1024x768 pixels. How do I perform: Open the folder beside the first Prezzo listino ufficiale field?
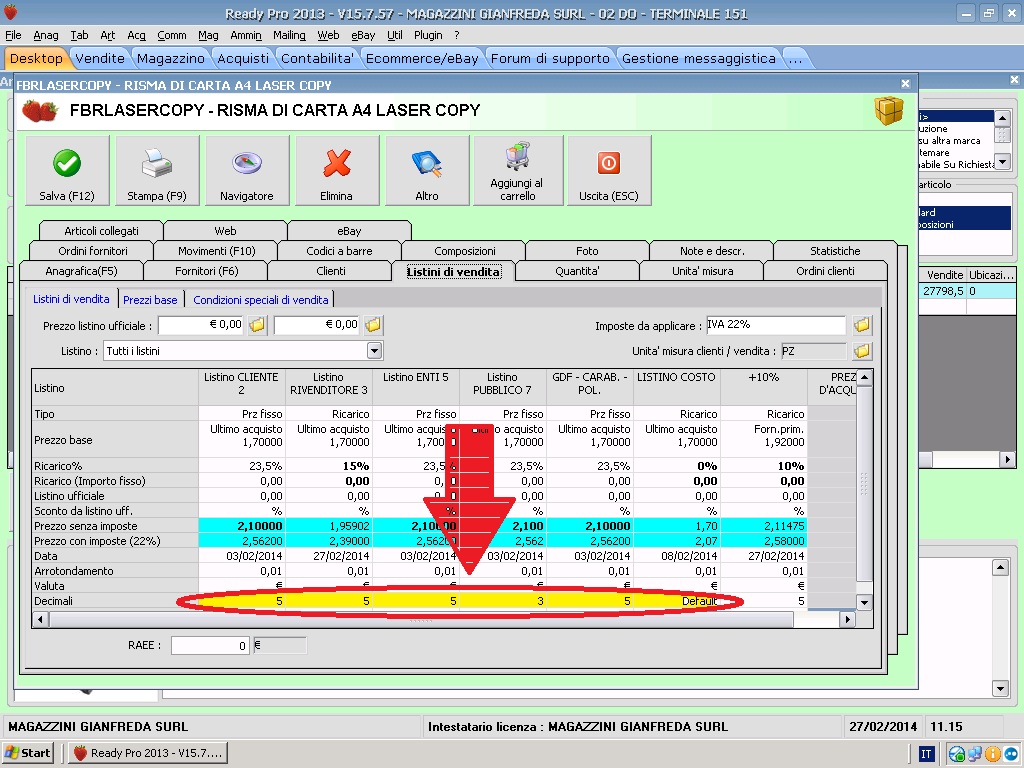pos(257,325)
